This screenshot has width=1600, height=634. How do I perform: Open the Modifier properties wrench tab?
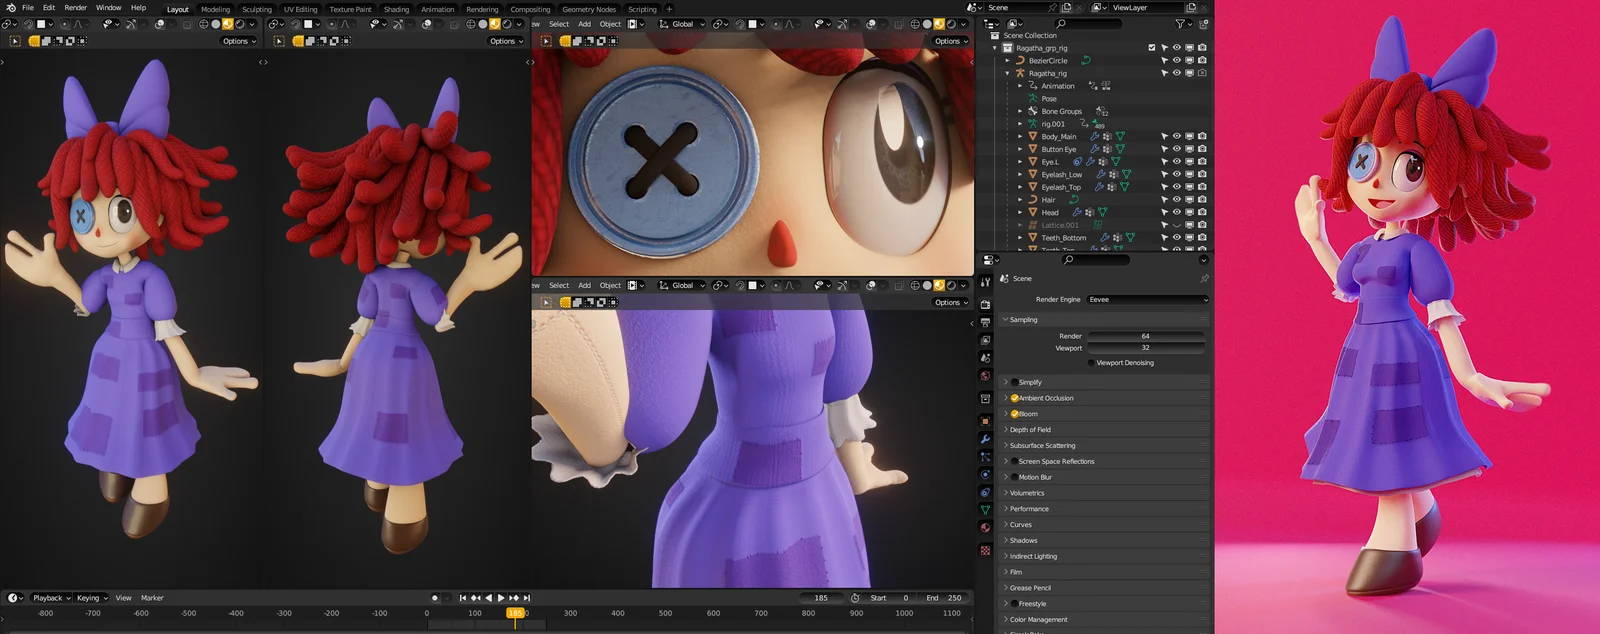point(985,439)
